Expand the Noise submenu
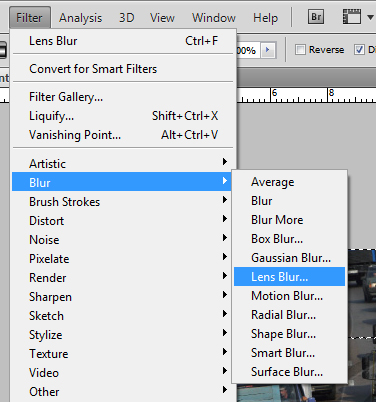Screen dimensions: 376x402 (122, 240)
